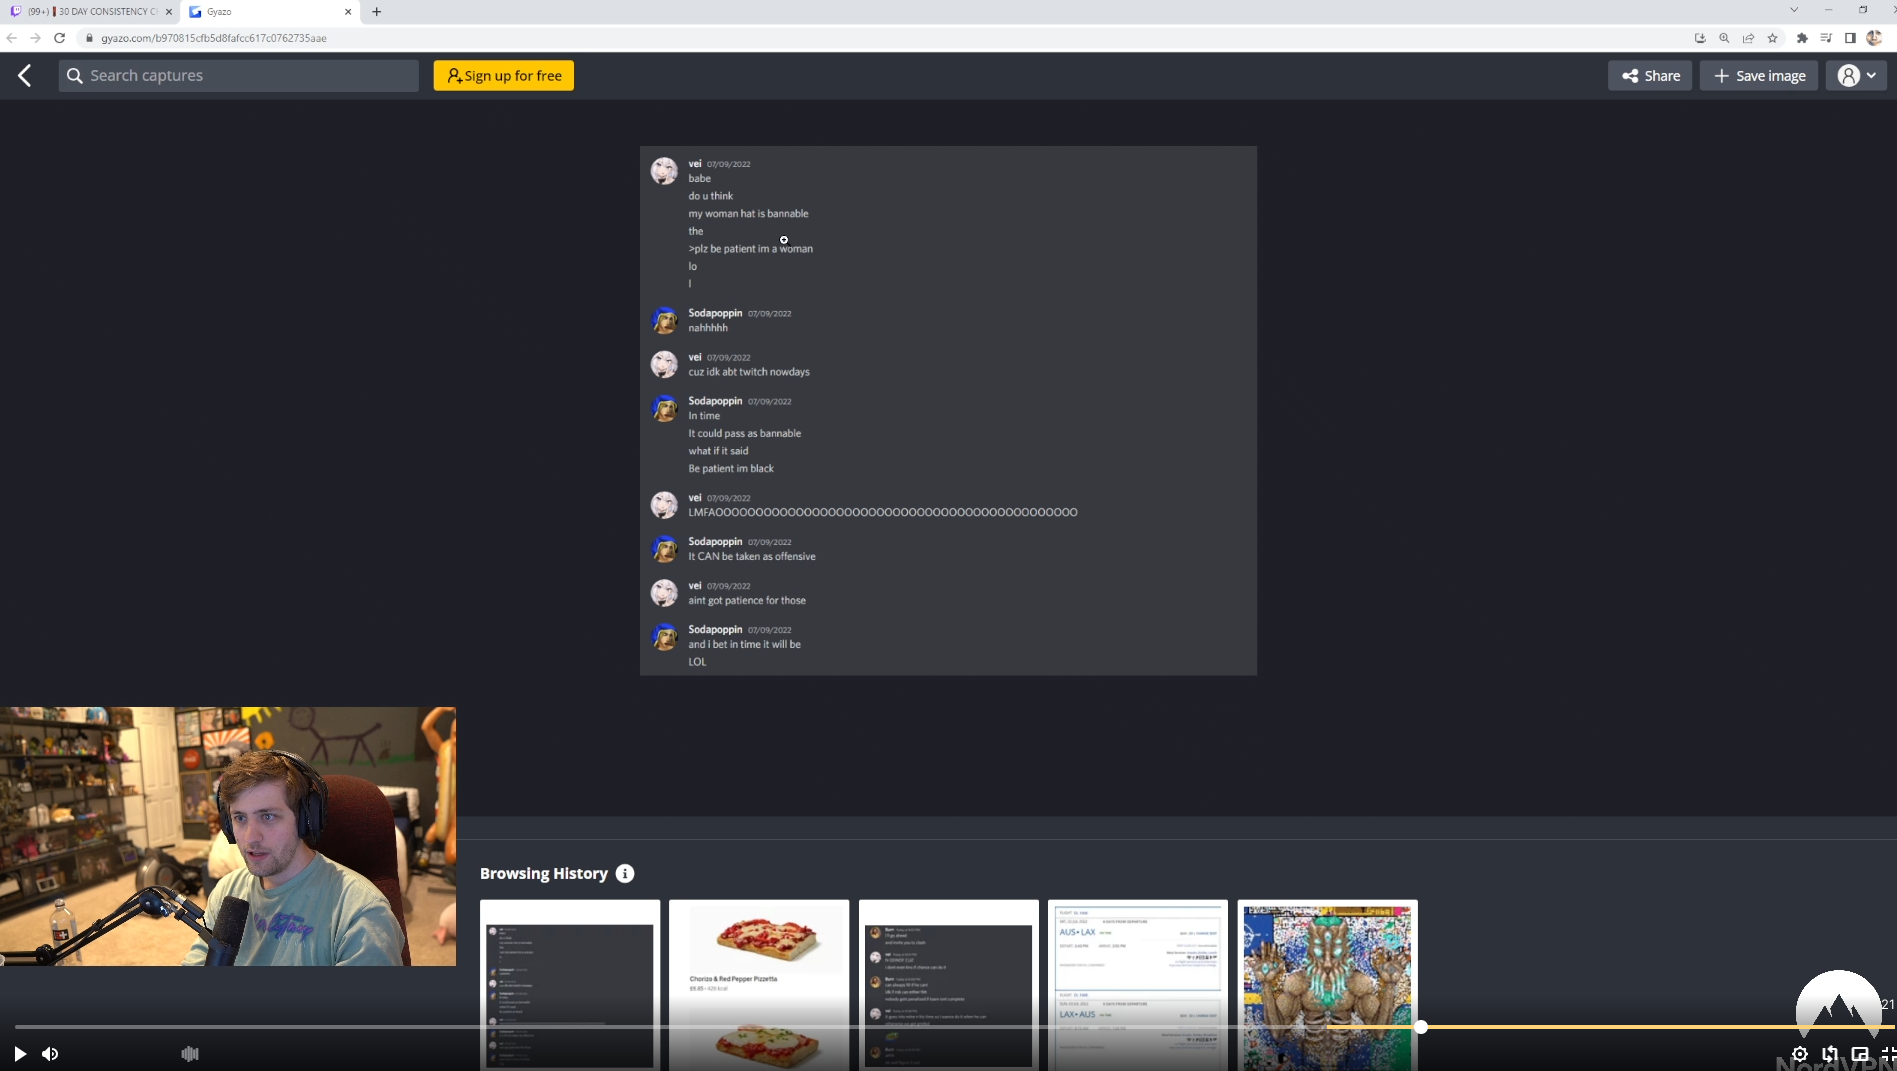This screenshot has width=1897, height=1071.
Task: Click the browser forward arrow
Action: coord(36,38)
